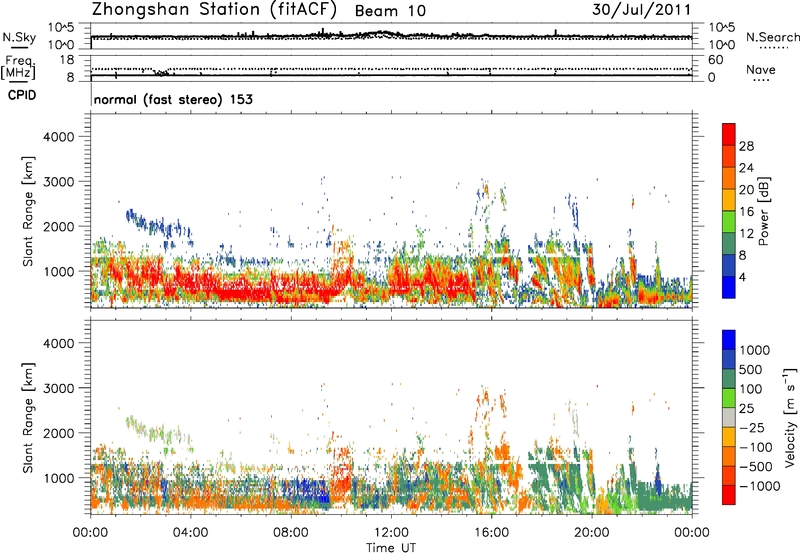This screenshot has width=800, height=554.
Task: Click the Freq. [MHz] axis label
Action: tap(18, 67)
